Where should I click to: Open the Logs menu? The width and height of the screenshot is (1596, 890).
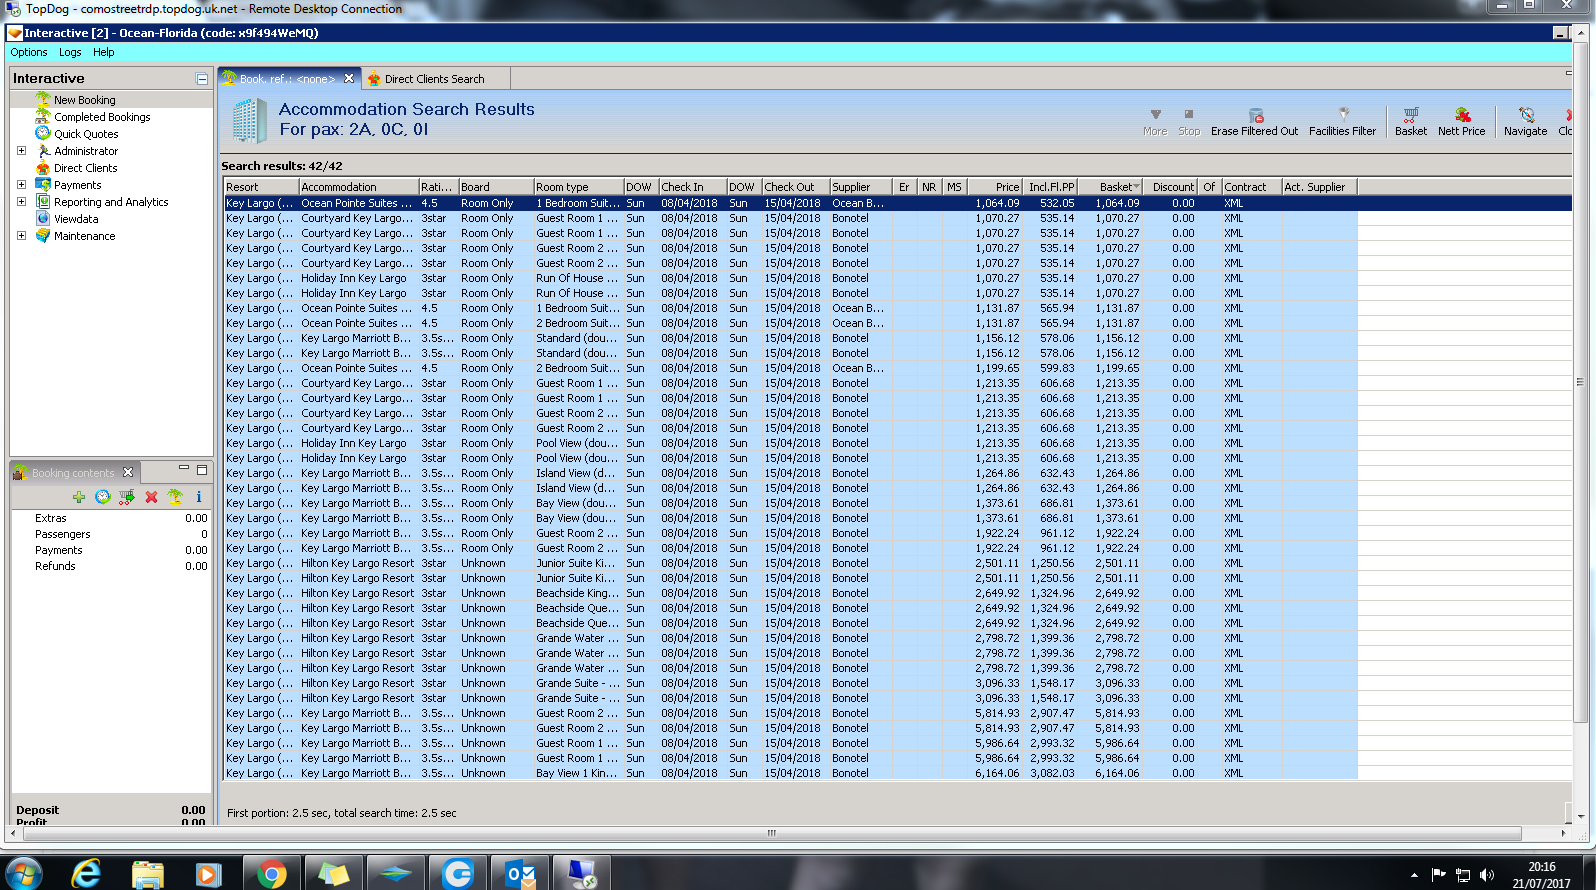click(x=70, y=52)
